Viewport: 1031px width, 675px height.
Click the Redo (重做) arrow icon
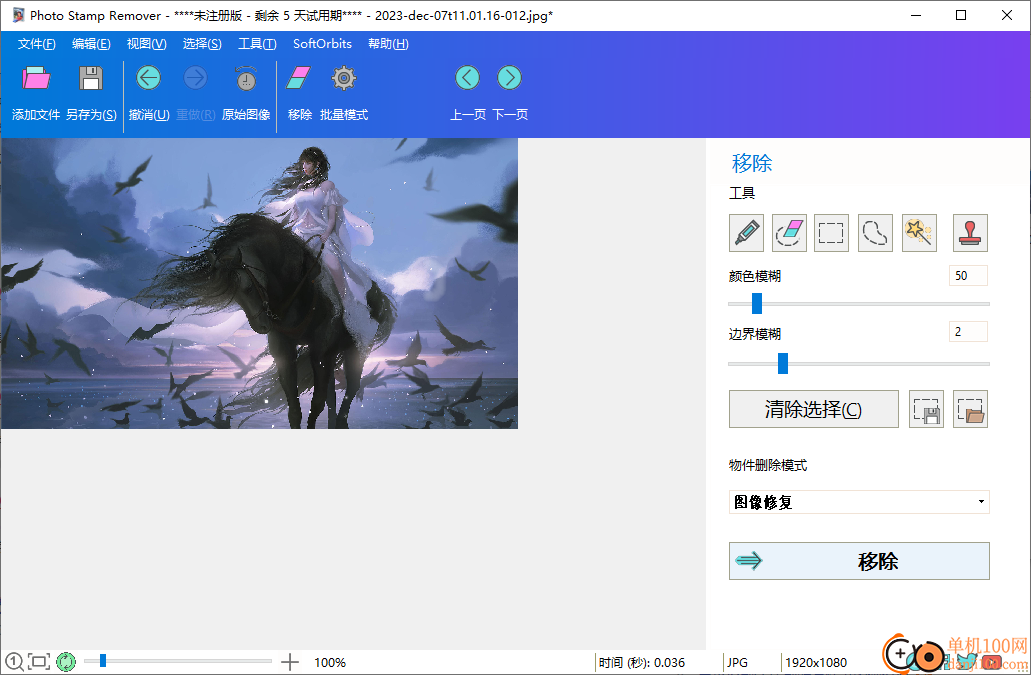195,78
